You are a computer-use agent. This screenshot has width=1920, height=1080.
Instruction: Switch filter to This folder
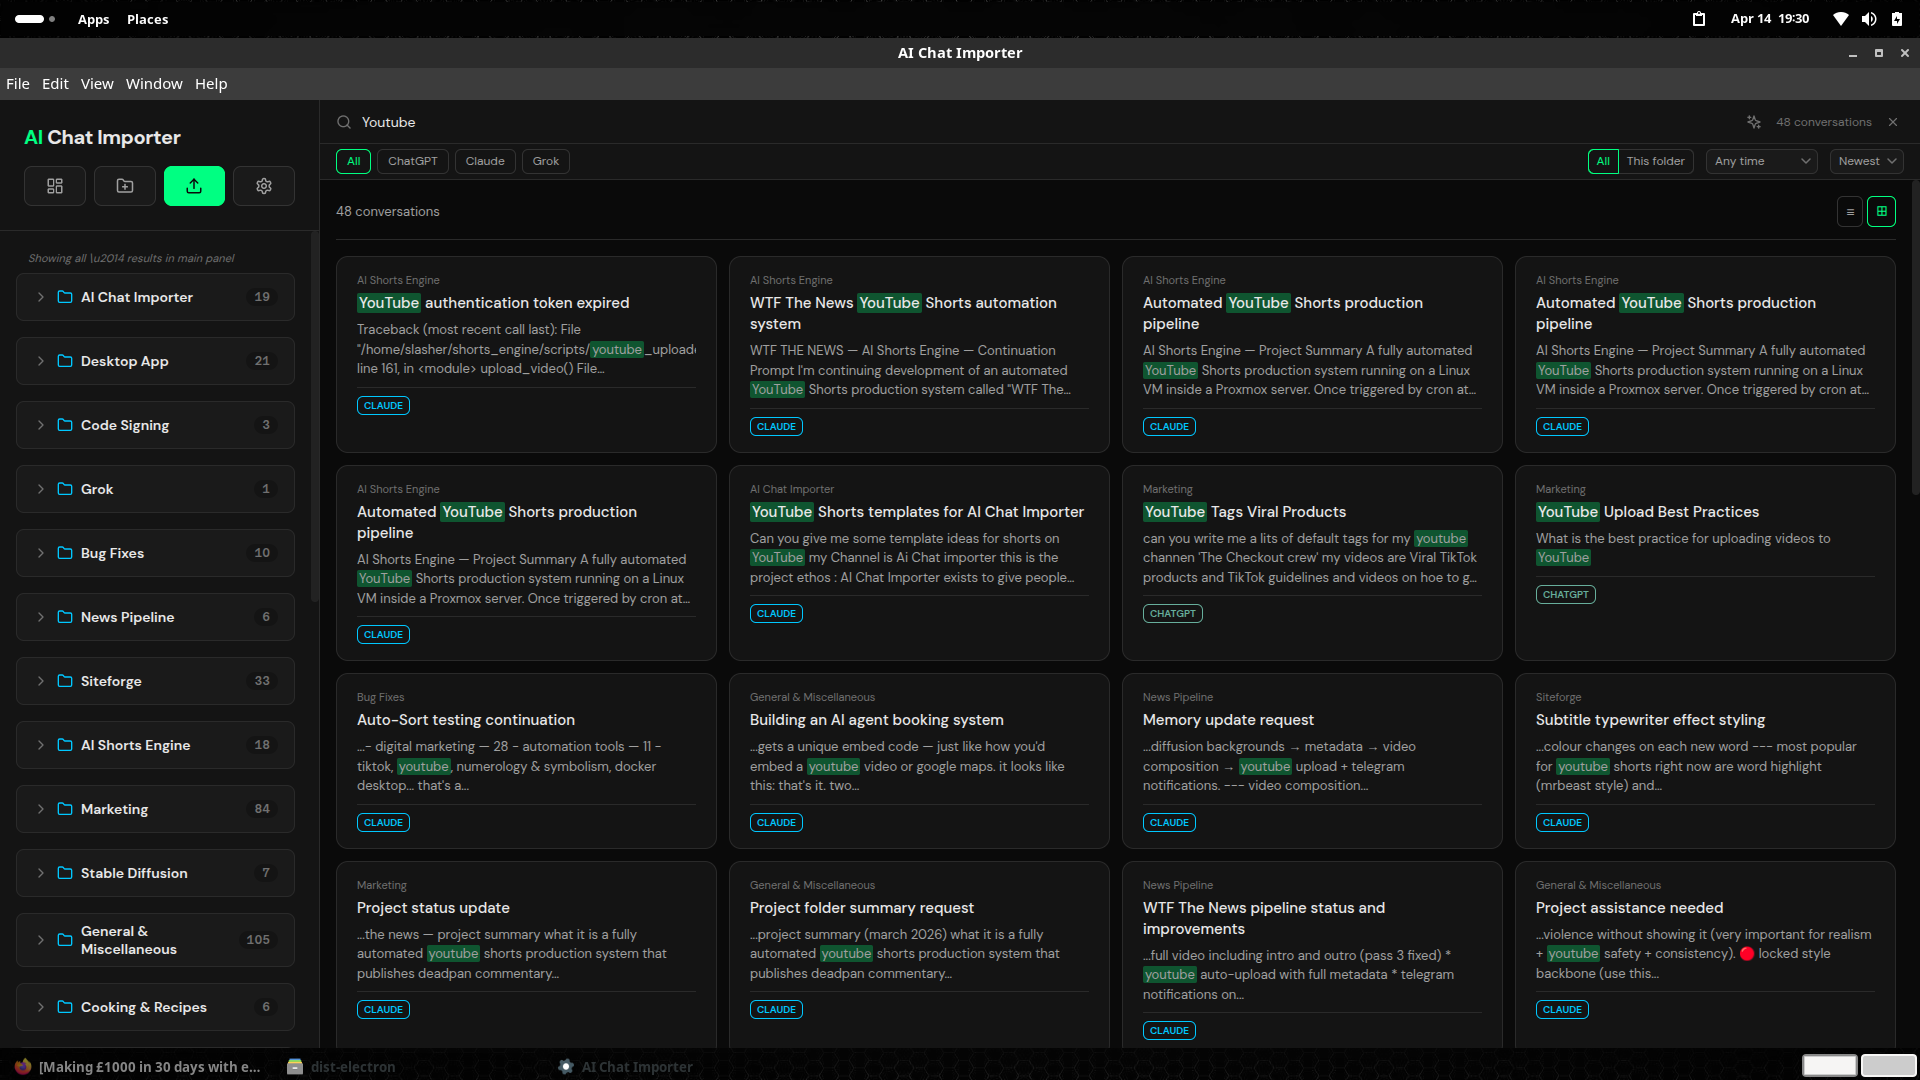[x=1654, y=161]
